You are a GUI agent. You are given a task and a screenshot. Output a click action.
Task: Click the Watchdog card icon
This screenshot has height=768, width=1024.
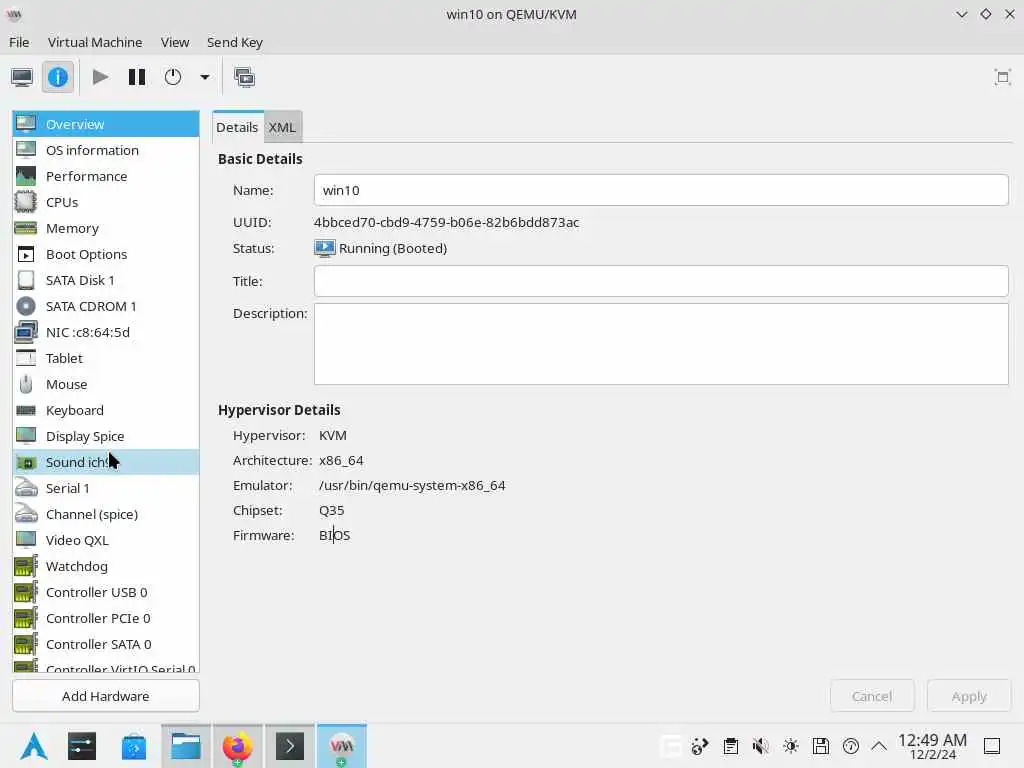[26, 566]
